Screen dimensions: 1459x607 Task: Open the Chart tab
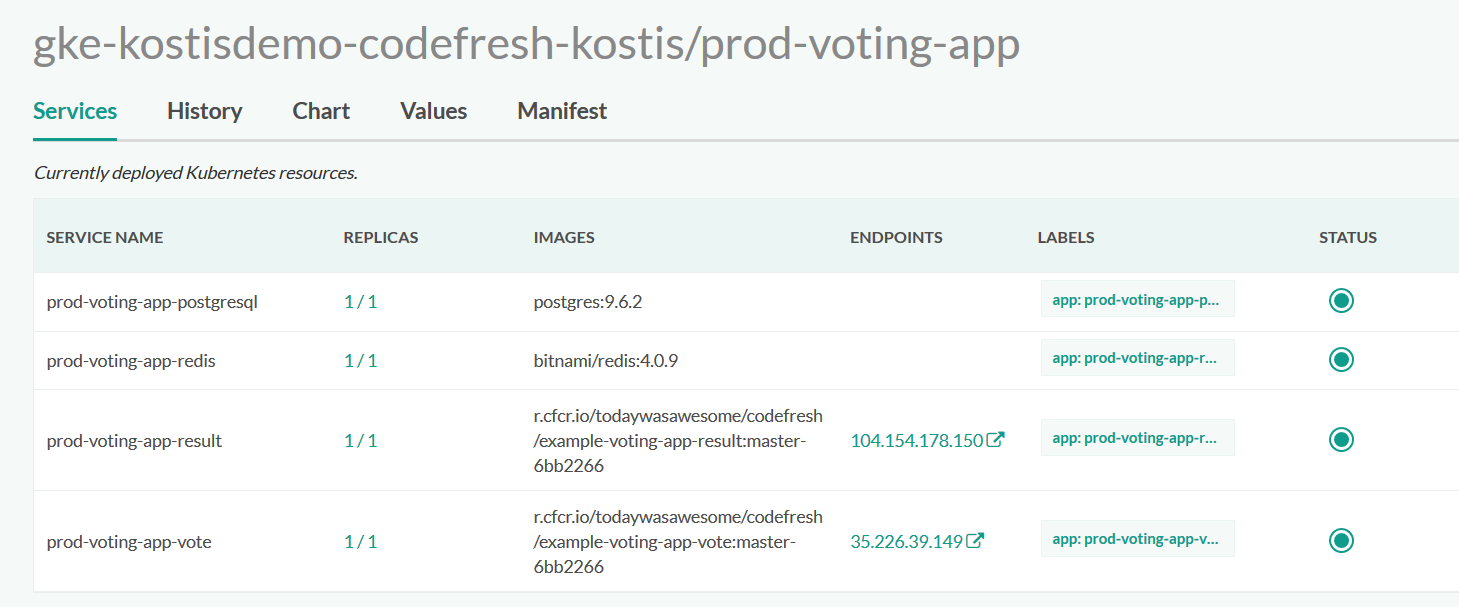[321, 111]
